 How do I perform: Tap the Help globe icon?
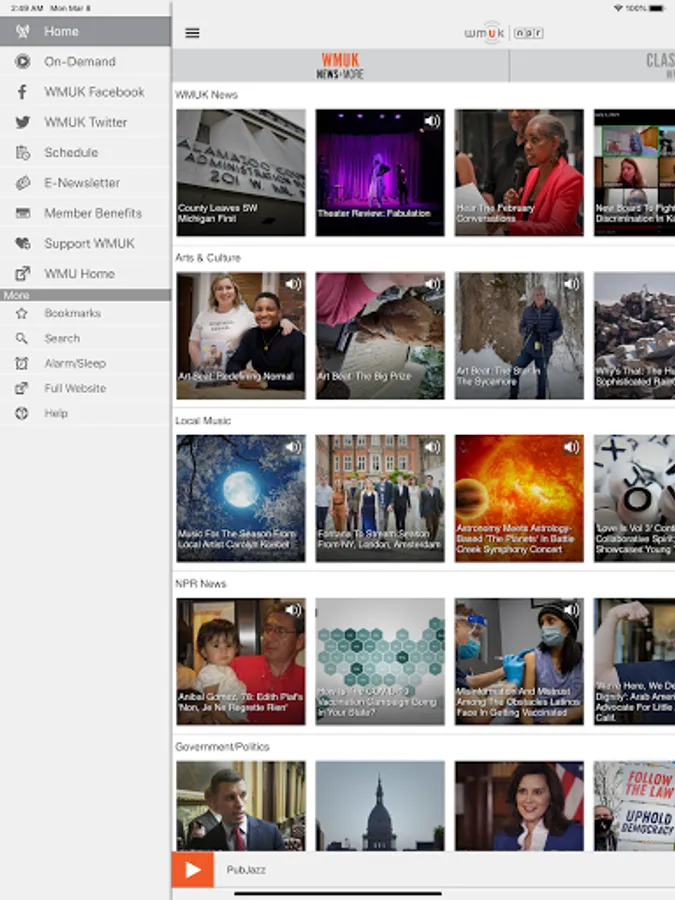click(x=22, y=413)
